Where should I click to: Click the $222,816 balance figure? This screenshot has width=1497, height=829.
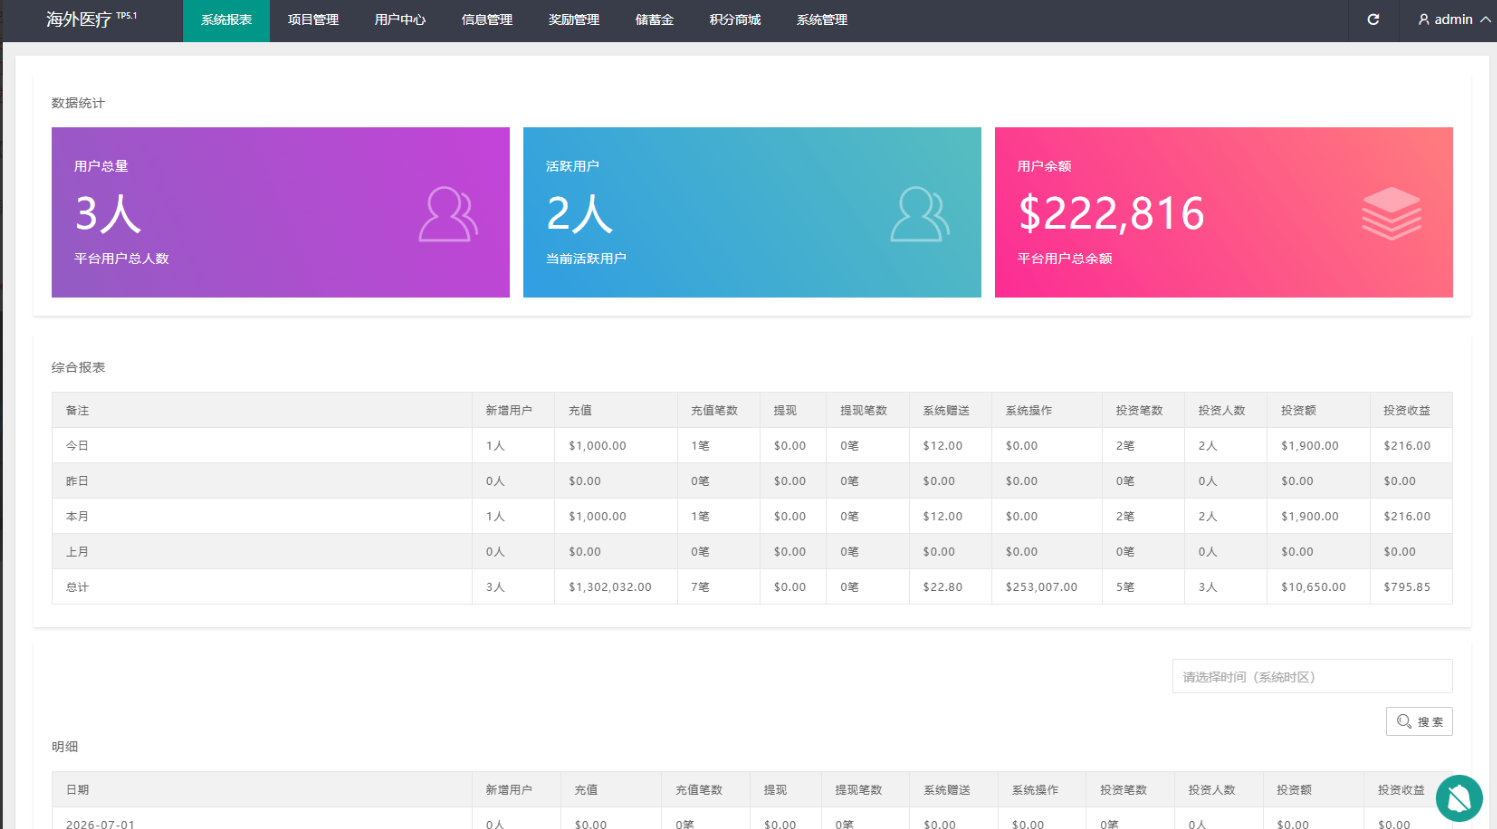click(1111, 213)
